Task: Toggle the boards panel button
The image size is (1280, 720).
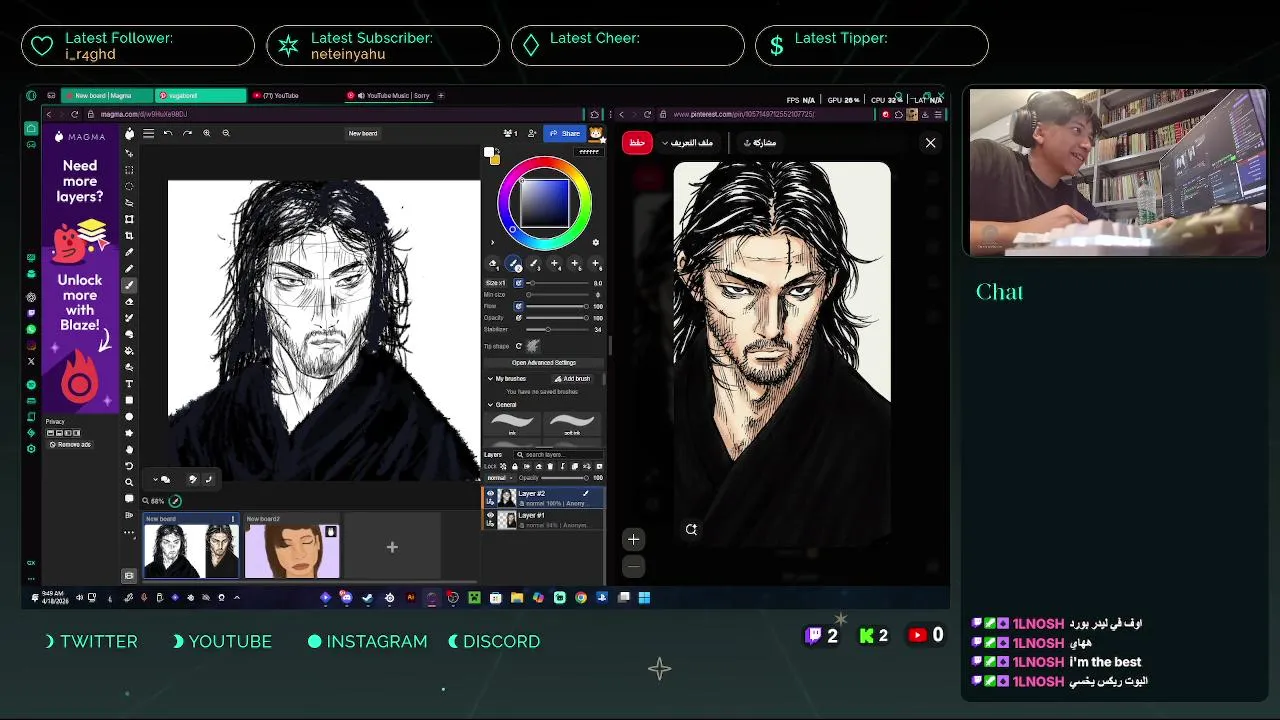Action: [129, 575]
